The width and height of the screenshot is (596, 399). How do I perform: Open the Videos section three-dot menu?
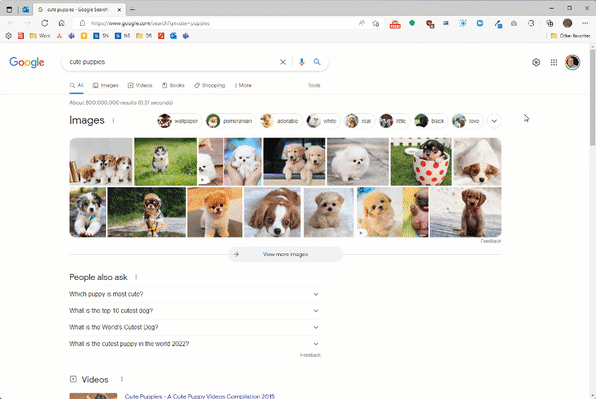click(x=122, y=379)
